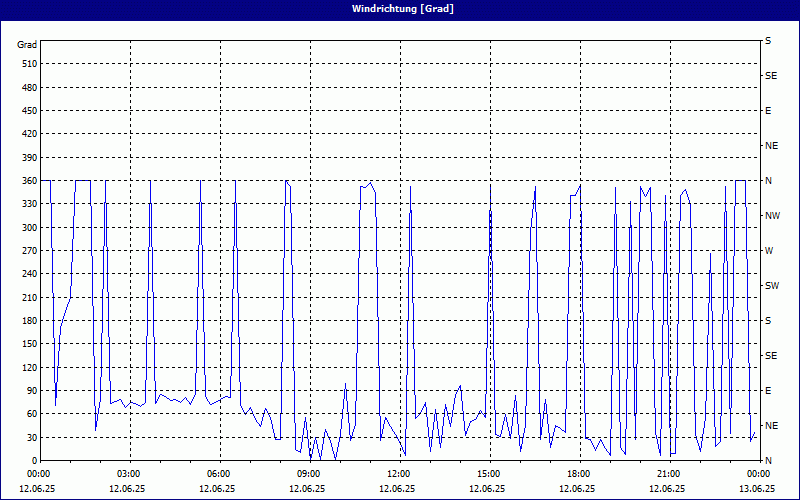Click the 13.06.25 date label
This screenshot has height=500, width=800.
(757, 489)
